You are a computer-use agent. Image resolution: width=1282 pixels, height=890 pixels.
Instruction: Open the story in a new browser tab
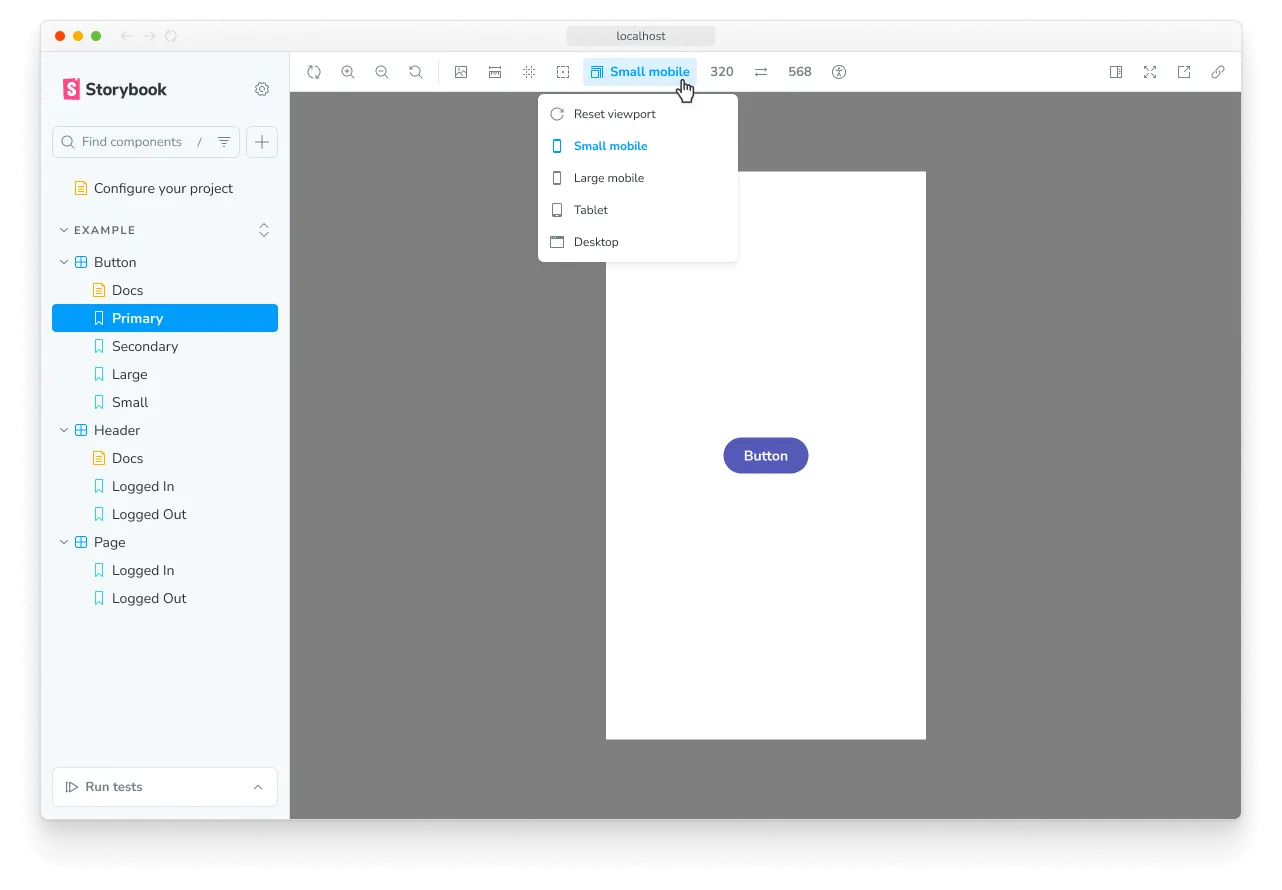tap(1184, 71)
